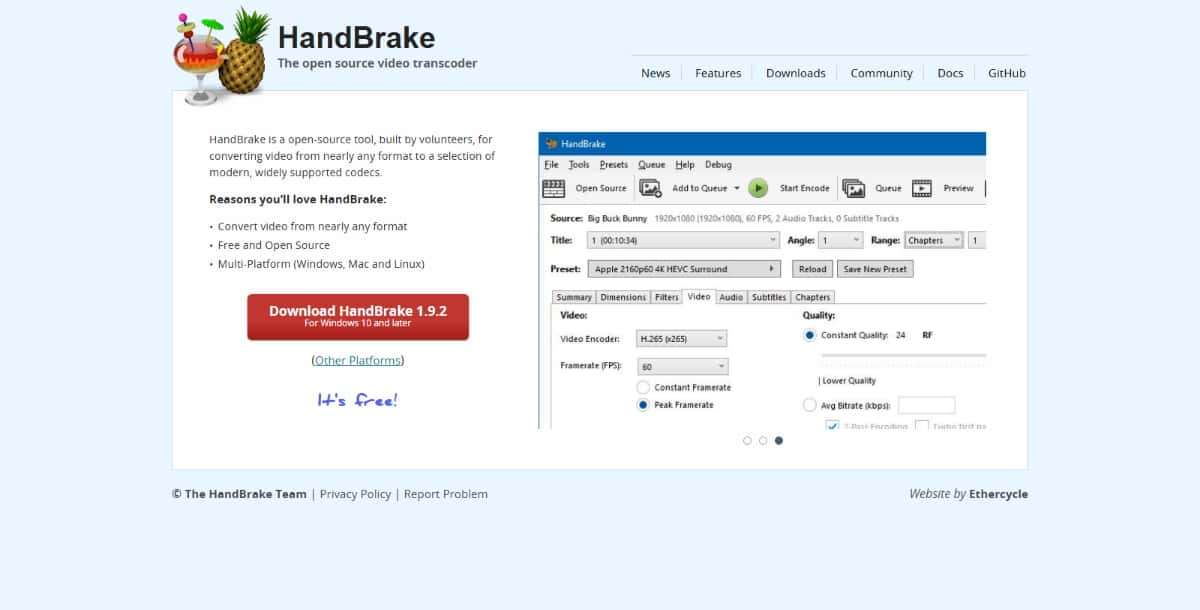Viewport: 1200px width, 610px height.
Task: Open the Help menu
Action: [x=685, y=165]
